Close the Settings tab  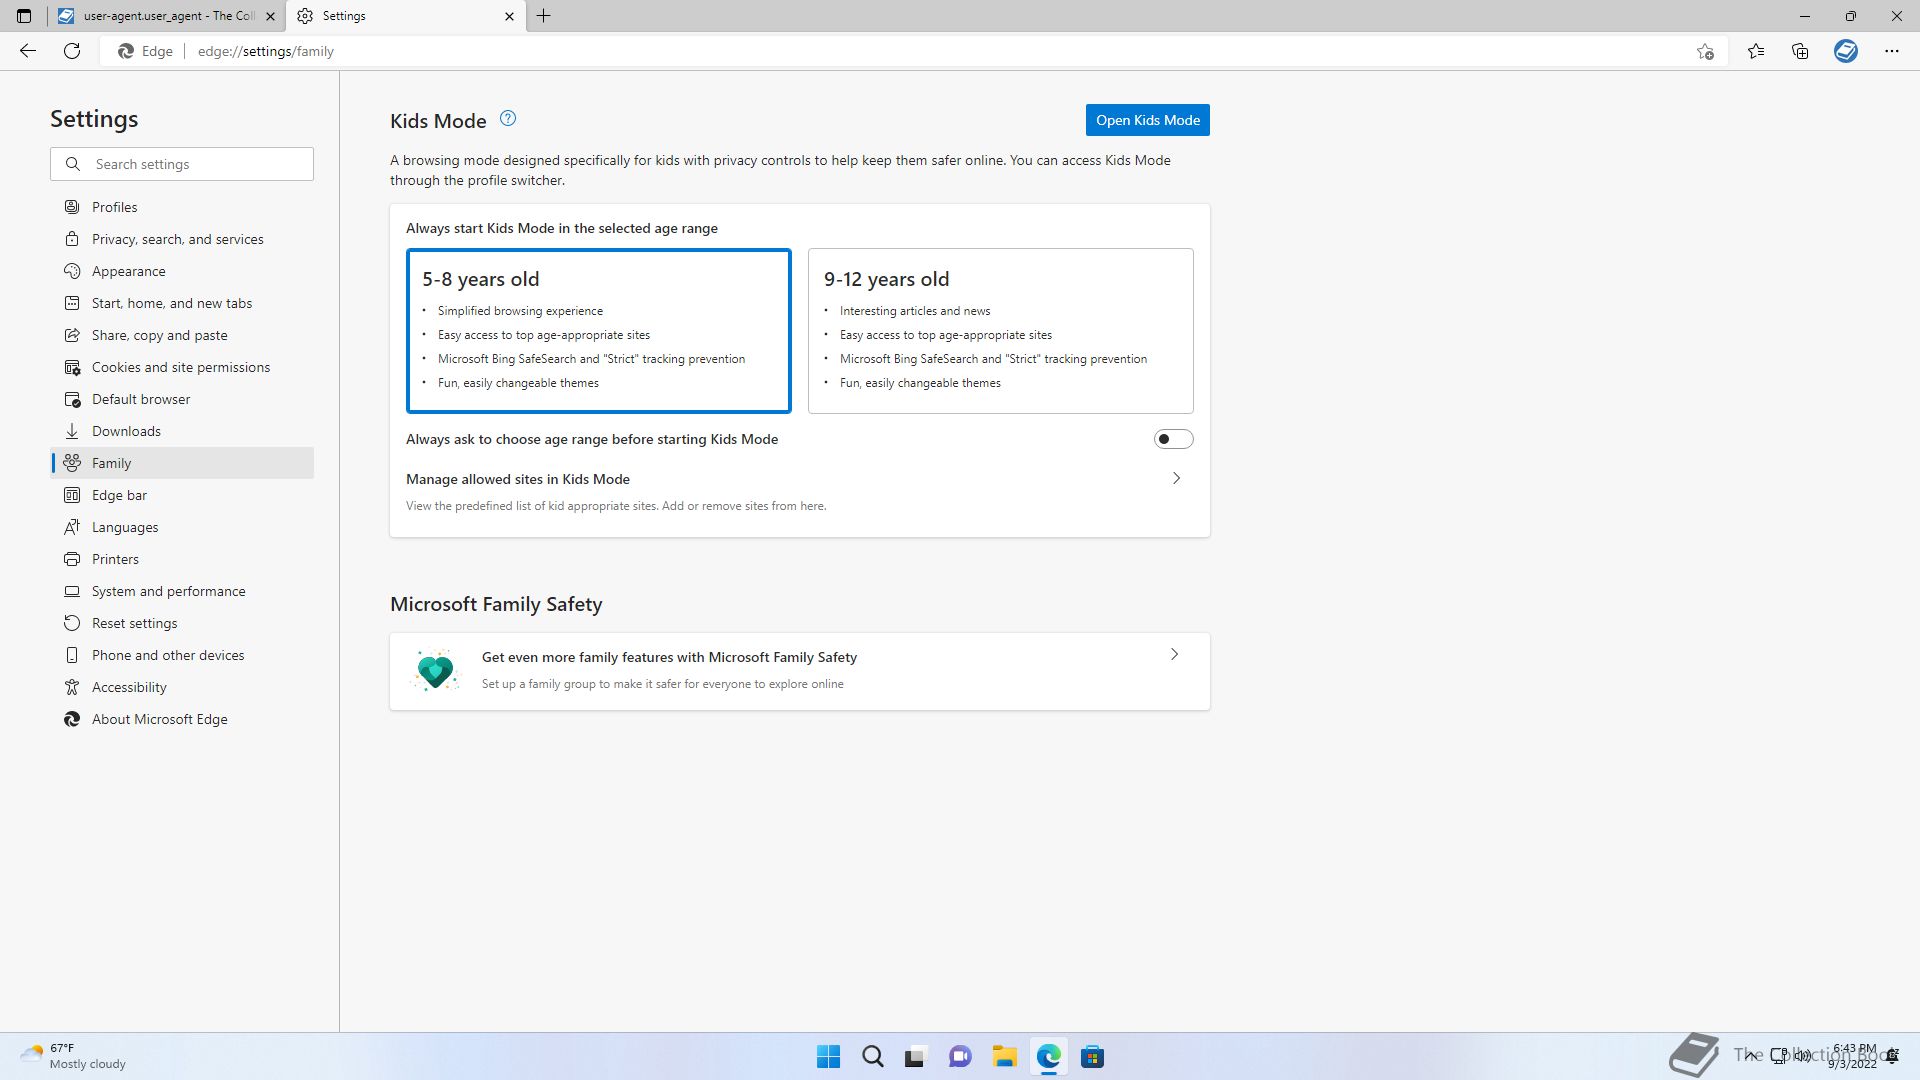click(x=509, y=16)
